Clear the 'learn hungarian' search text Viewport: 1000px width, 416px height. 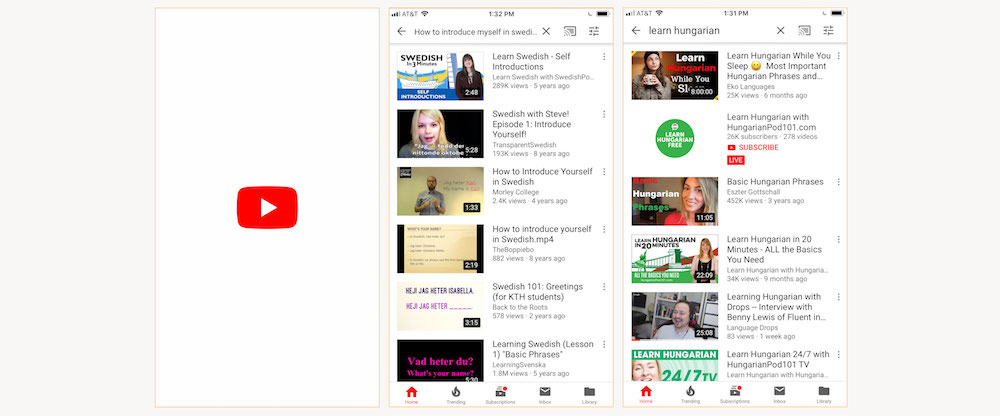(x=780, y=31)
